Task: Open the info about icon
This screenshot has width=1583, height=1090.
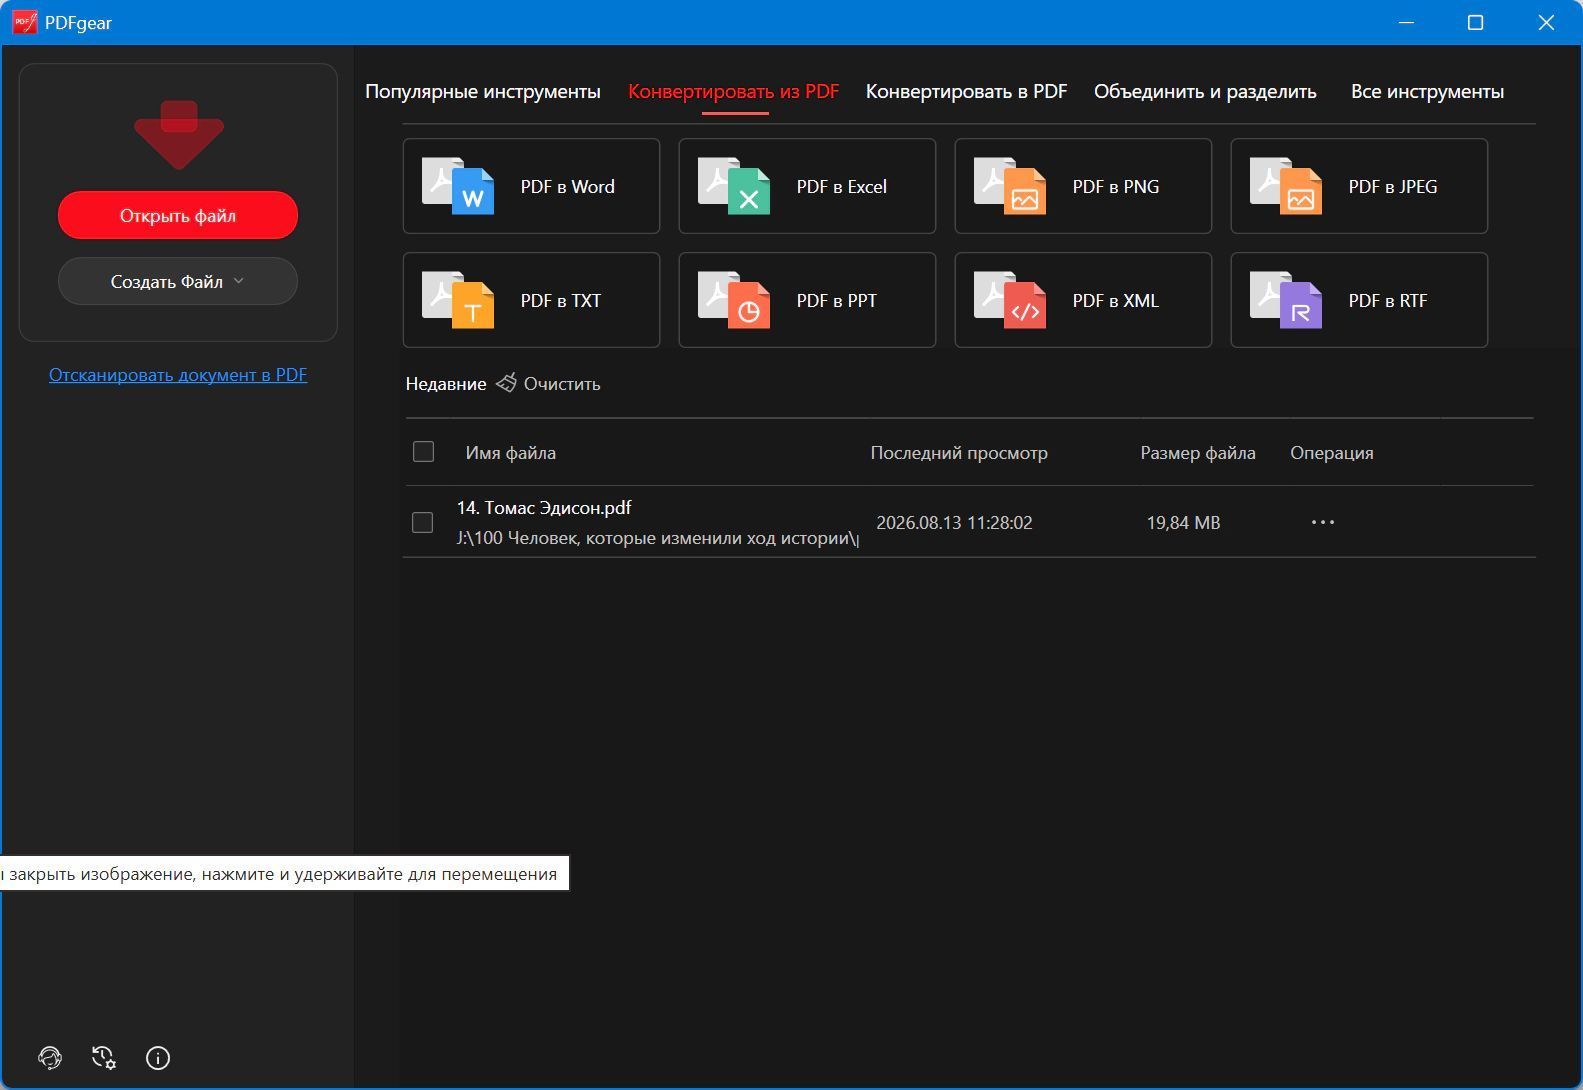Action: click(158, 1058)
